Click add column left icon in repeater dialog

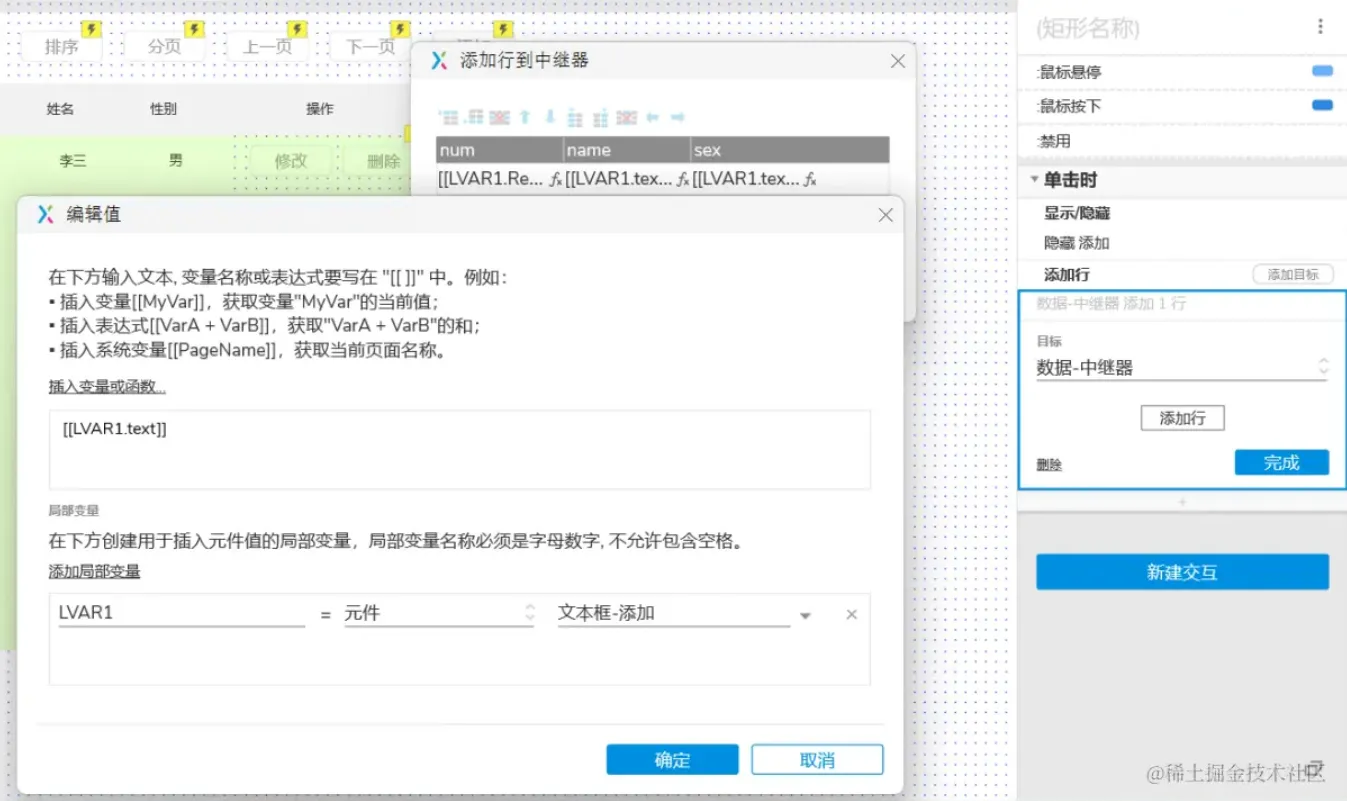point(575,117)
